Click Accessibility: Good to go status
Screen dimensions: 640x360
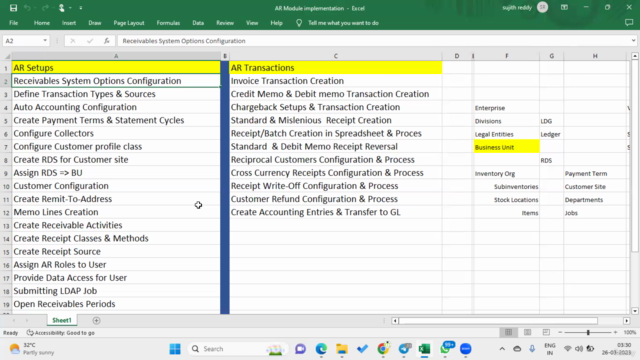coord(61,333)
